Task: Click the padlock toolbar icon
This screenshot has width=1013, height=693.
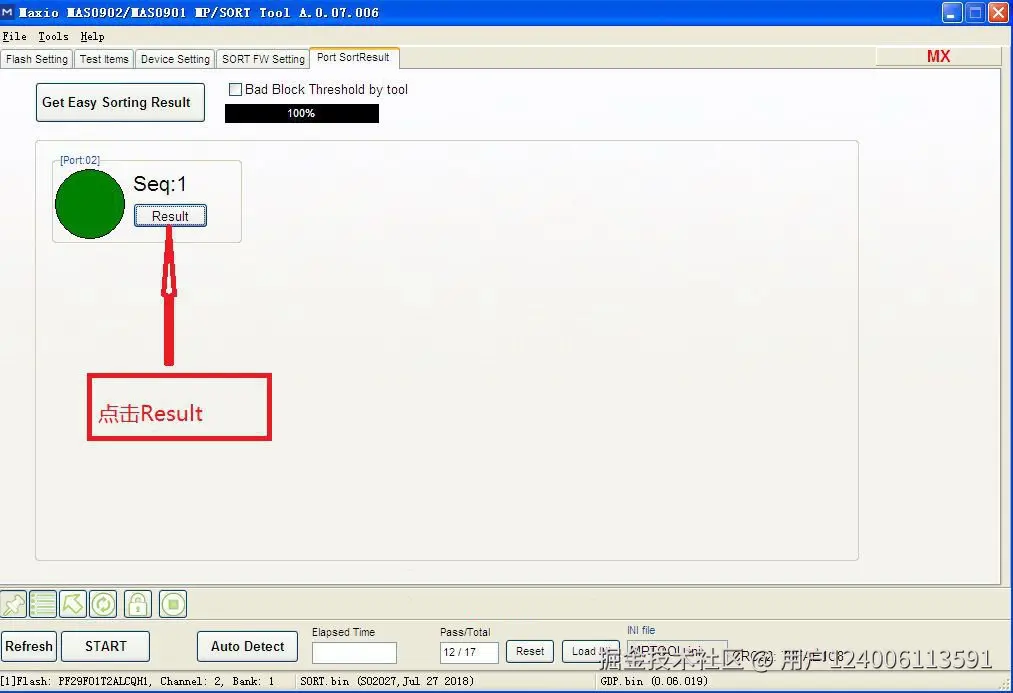Action: 138,605
